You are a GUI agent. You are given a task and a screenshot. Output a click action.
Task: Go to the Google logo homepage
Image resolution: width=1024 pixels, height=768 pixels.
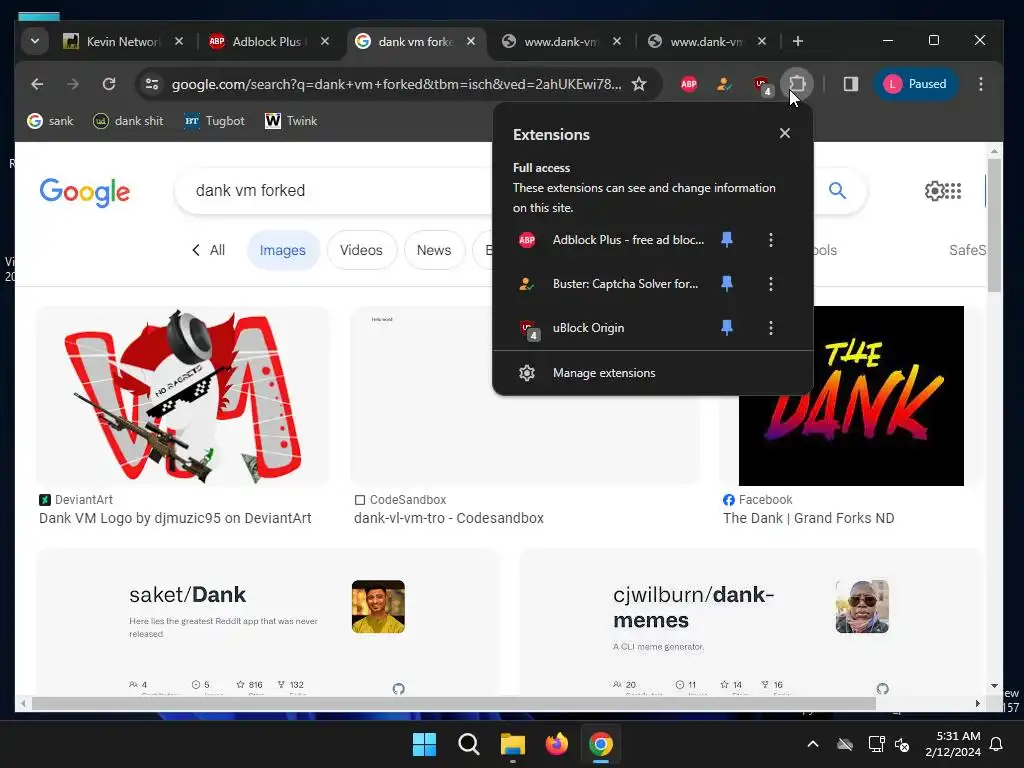coord(85,192)
